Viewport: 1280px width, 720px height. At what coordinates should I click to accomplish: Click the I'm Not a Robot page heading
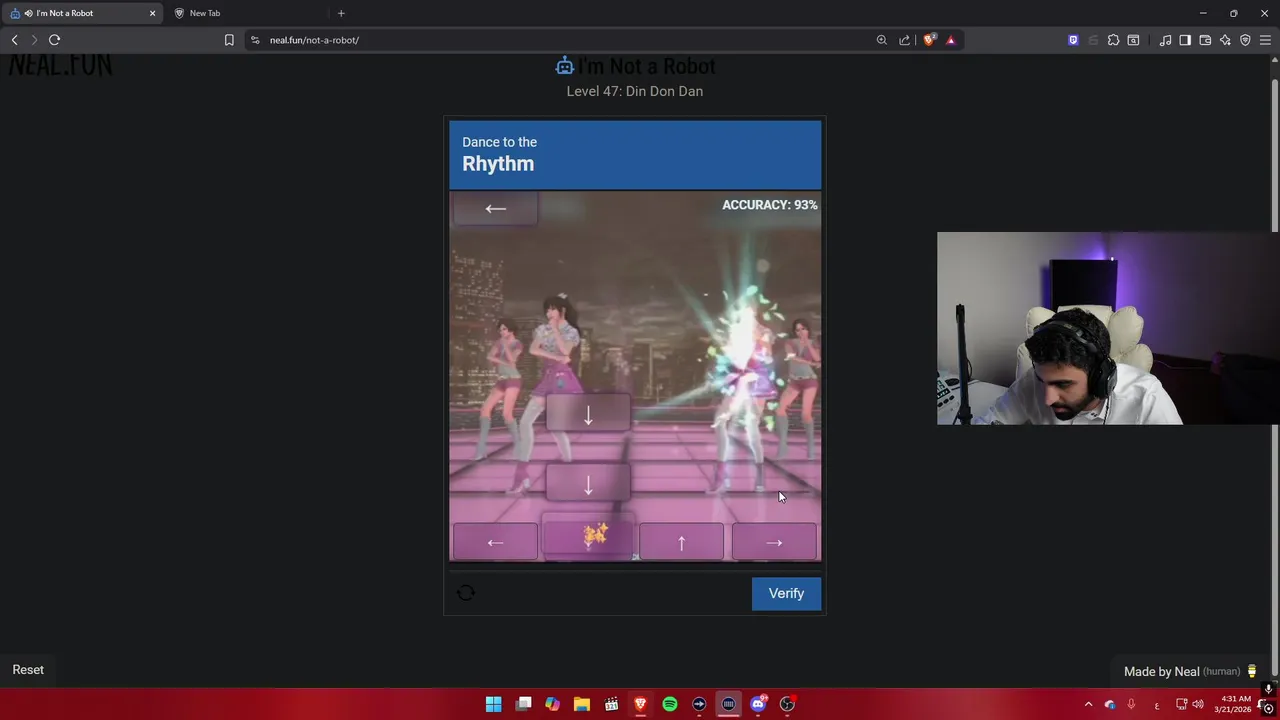(x=647, y=66)
